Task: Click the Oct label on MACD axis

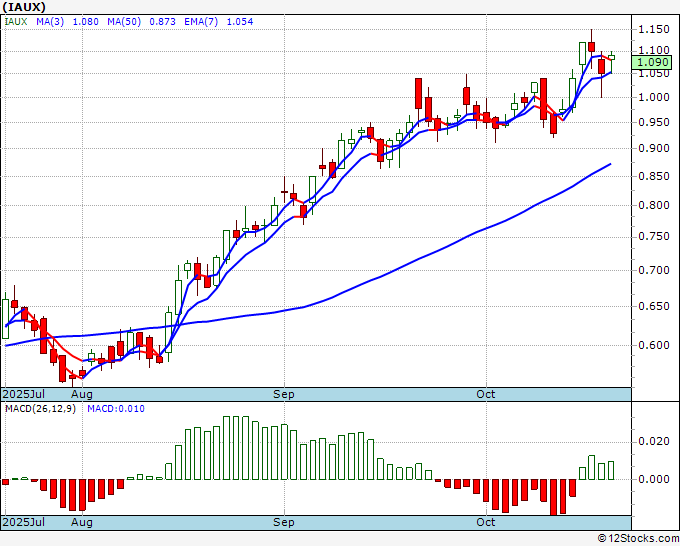Action: coord(486,522)
